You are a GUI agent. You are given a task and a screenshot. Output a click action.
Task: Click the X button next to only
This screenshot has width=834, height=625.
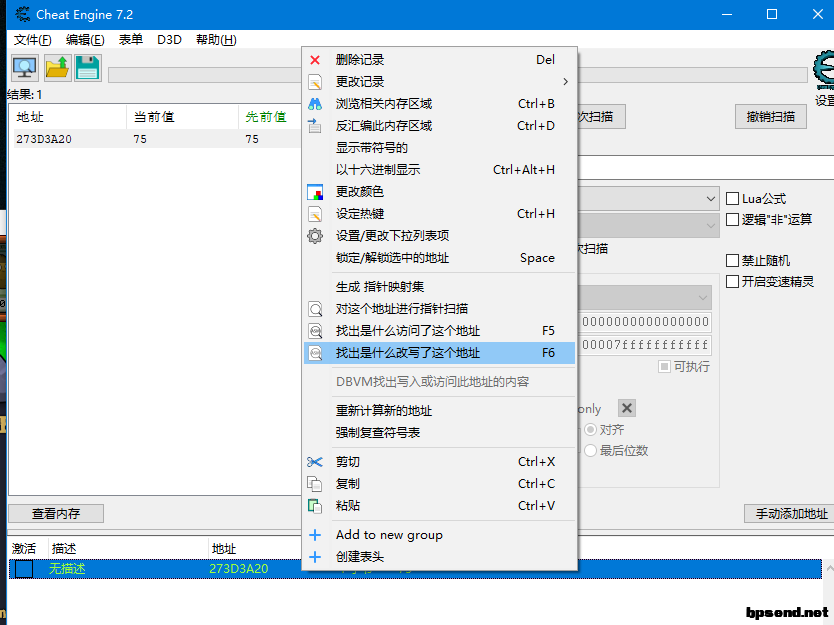(627, 409)
